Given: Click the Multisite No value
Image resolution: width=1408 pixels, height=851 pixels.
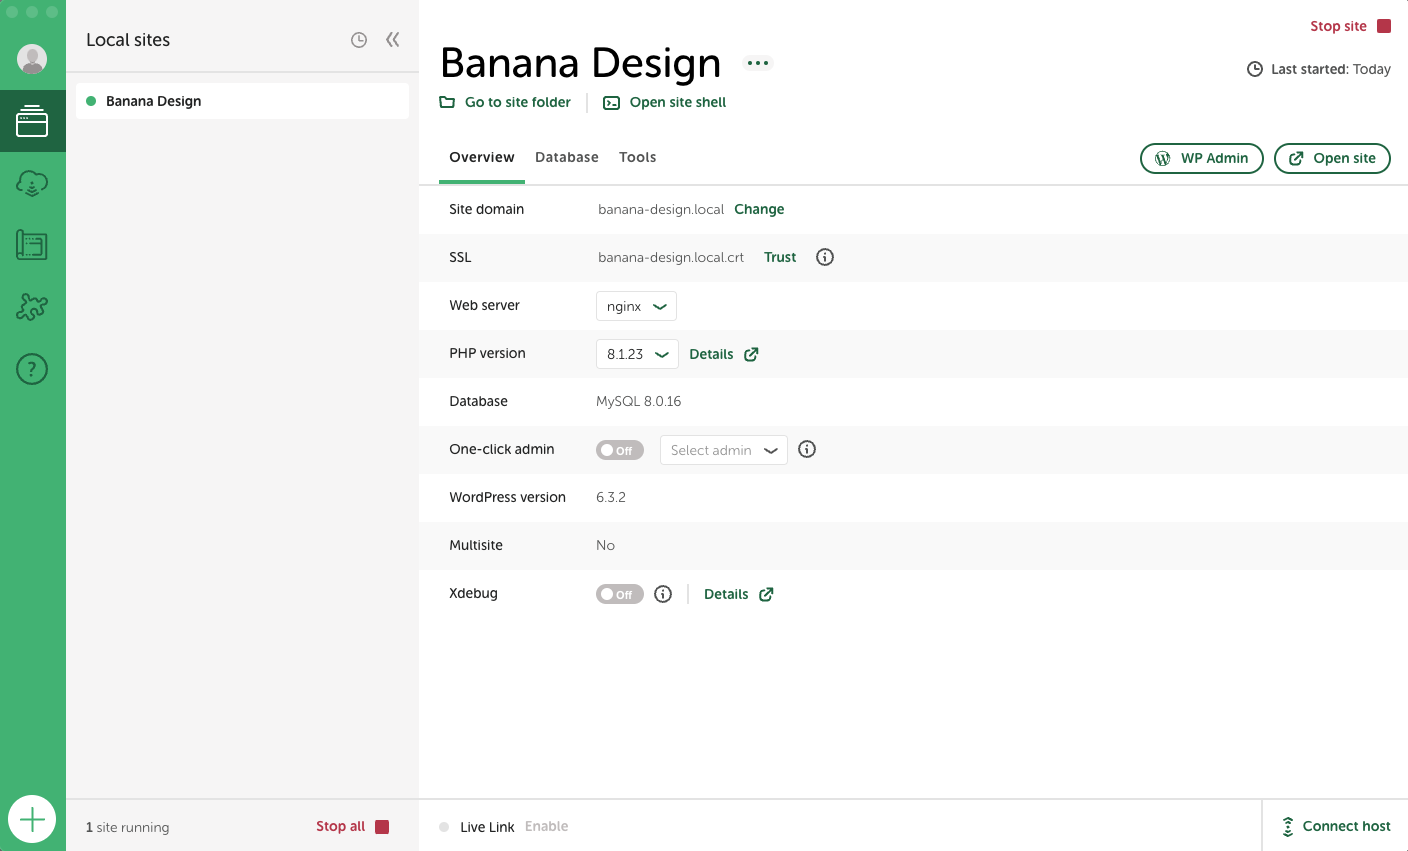Looking at the screenshot, I should (x=605, y=545).
